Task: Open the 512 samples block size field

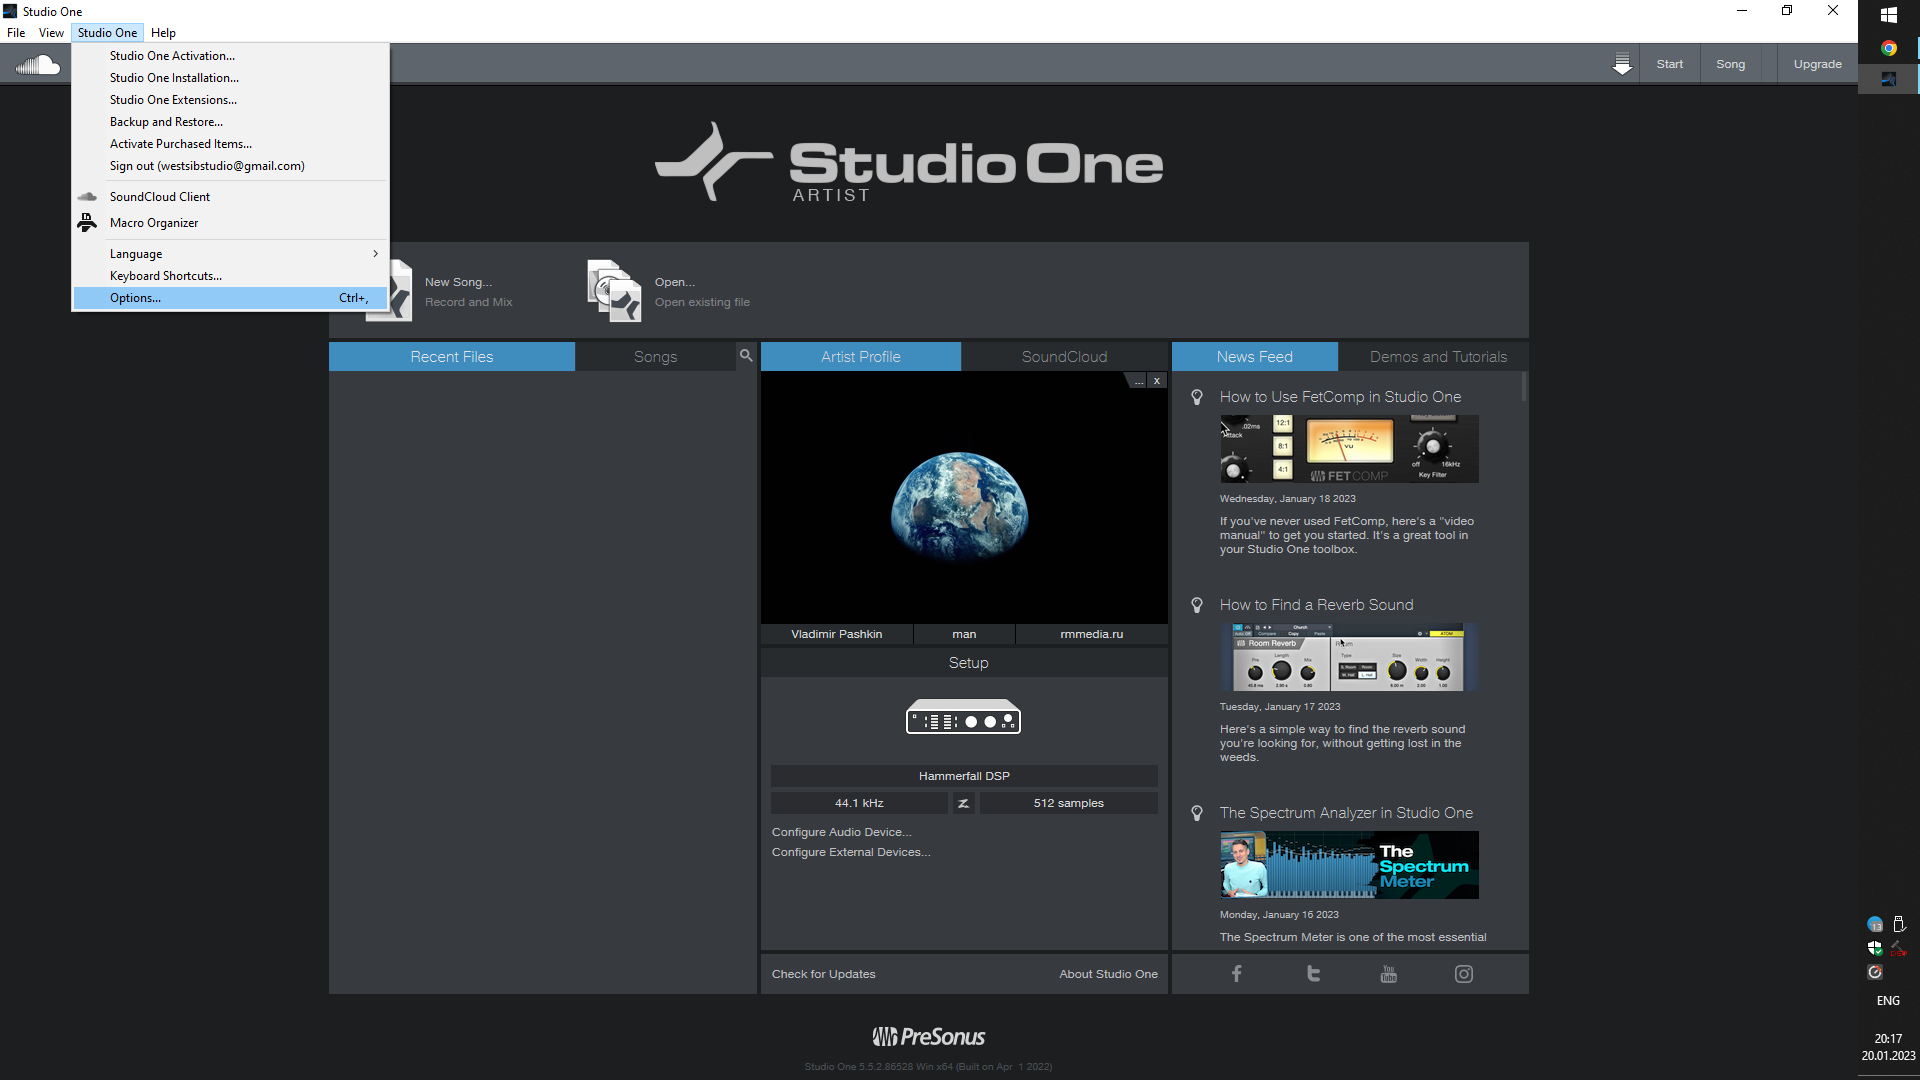Action: (1068, 803)
